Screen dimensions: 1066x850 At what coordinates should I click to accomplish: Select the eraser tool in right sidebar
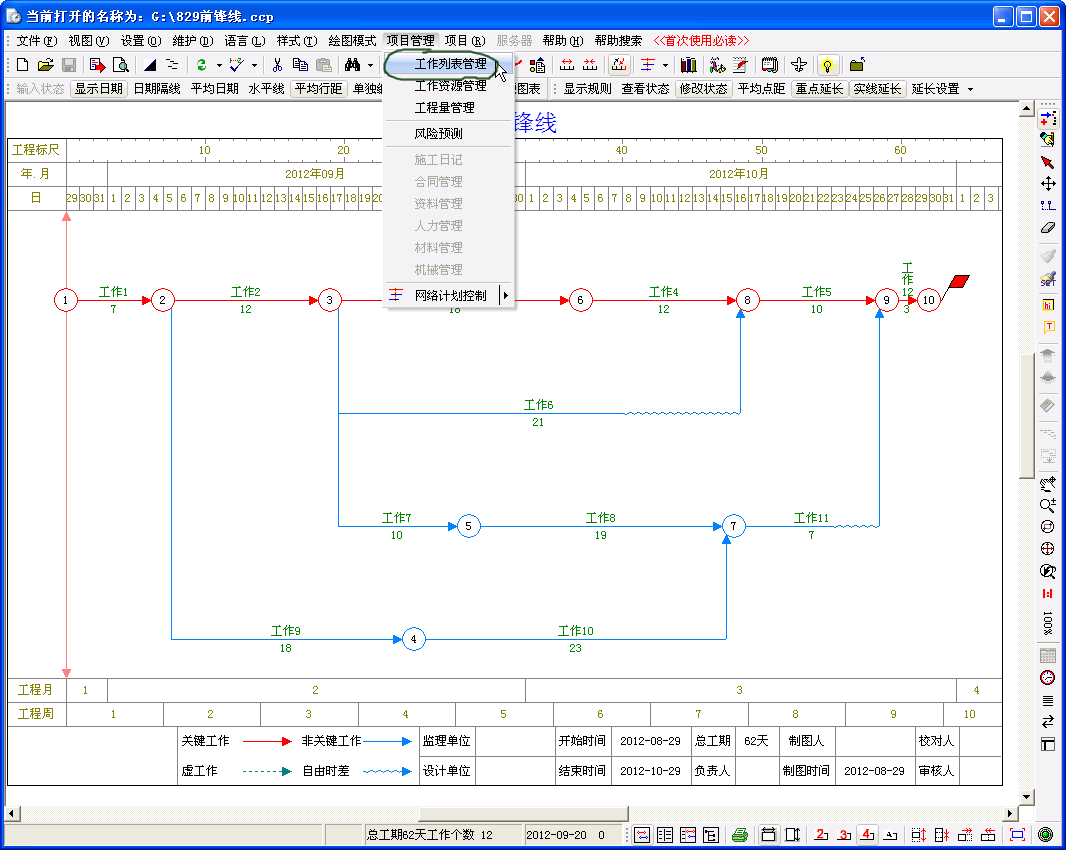(1048, 228)
